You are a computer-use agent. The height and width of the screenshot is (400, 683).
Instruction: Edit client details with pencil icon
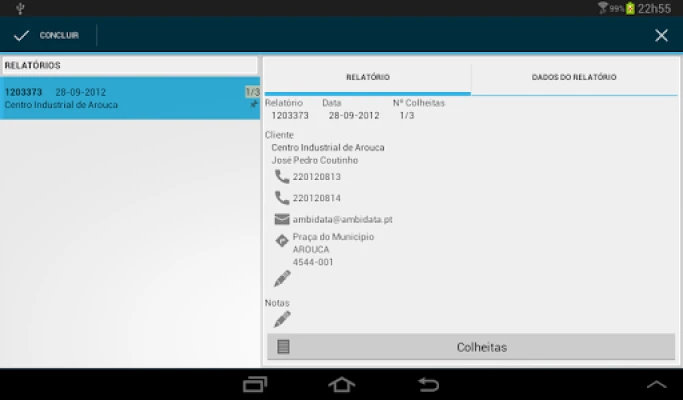point(282,279)
